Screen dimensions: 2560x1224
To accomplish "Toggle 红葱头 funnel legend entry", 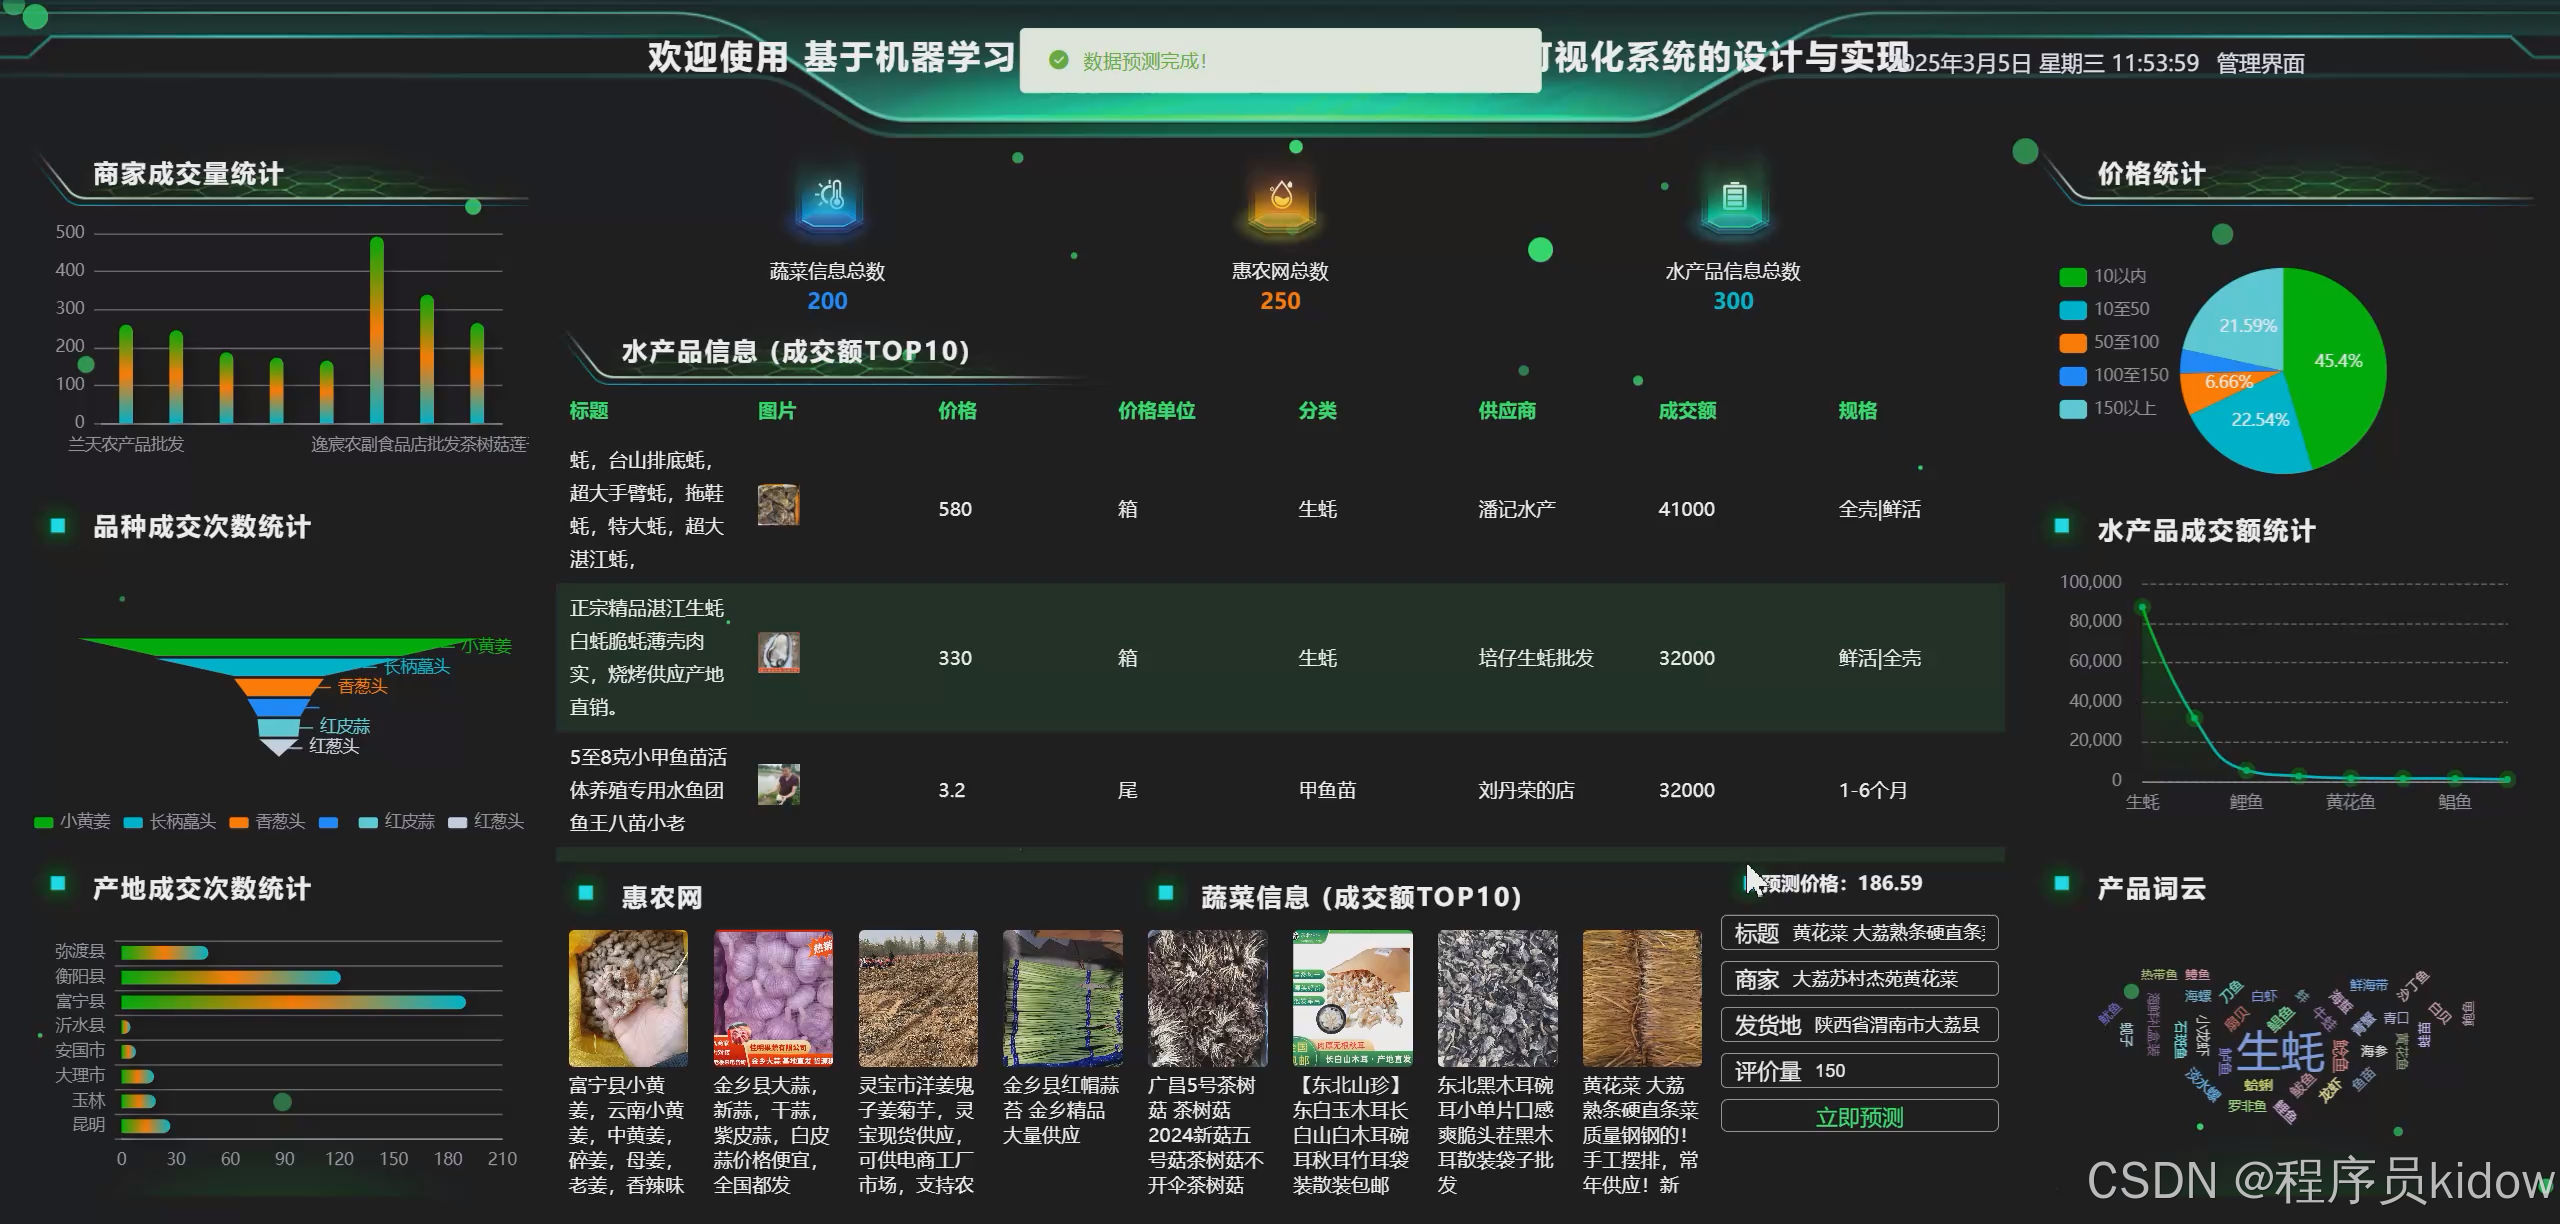I will 486,822.
